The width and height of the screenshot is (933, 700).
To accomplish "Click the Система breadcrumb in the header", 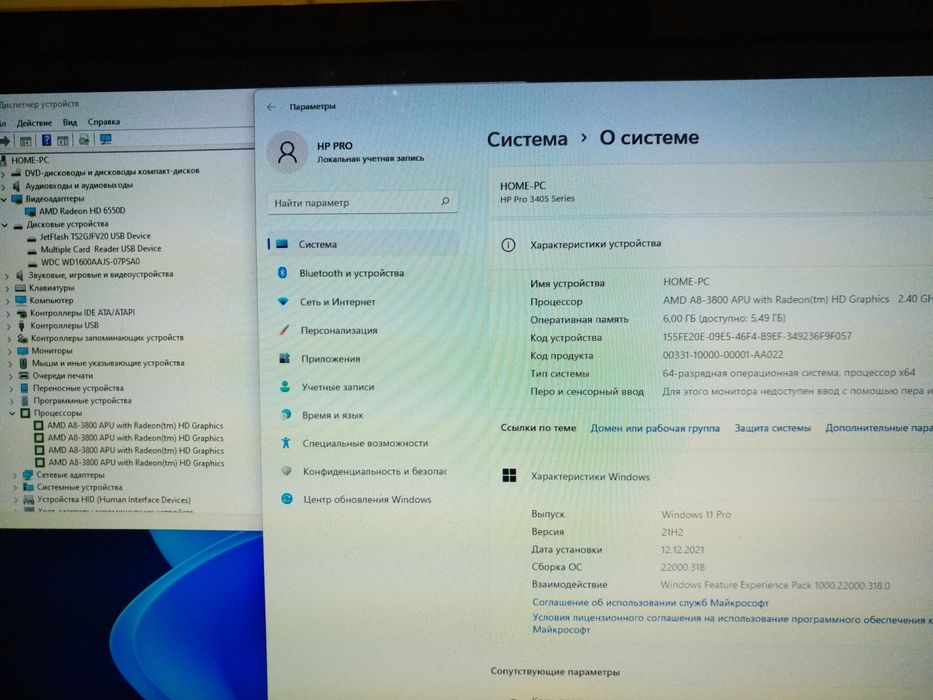I will pos(527,139).
